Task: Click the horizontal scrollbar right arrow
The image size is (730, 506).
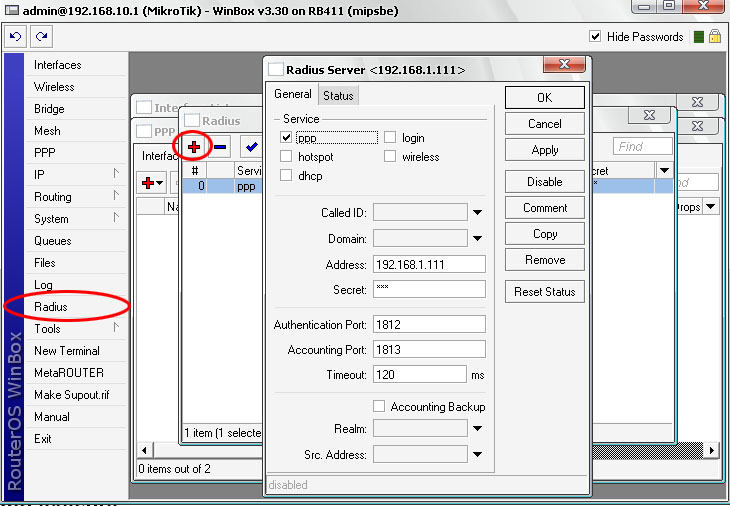Action: click(x=711, y=450)
